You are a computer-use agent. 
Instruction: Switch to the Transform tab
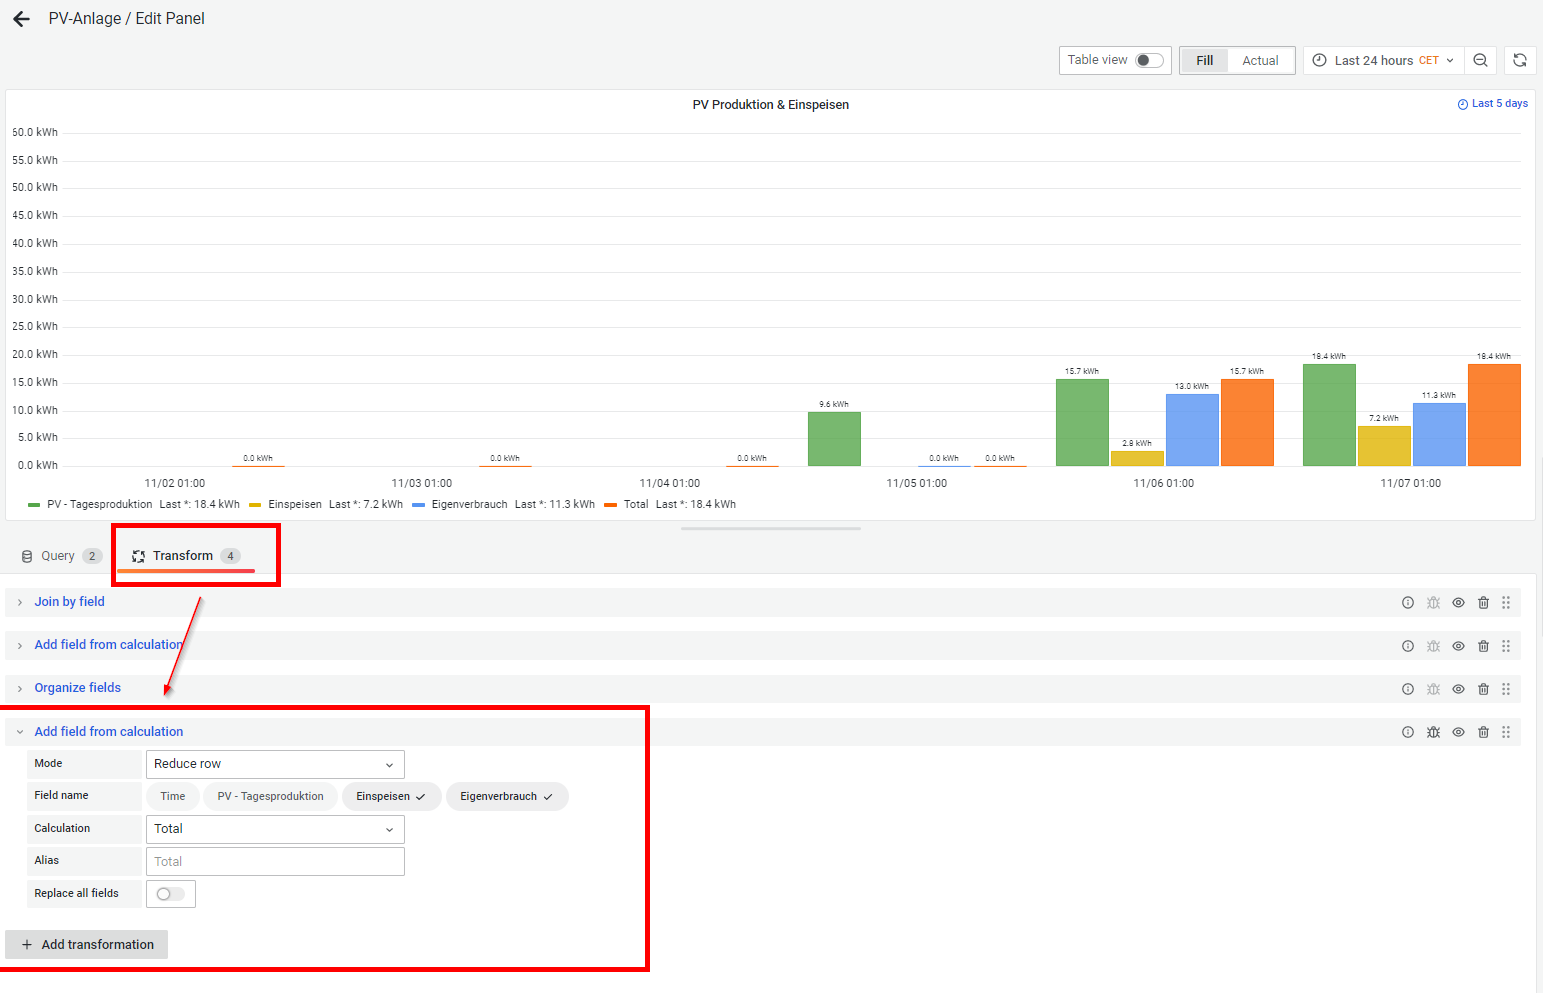pos(186,556)
